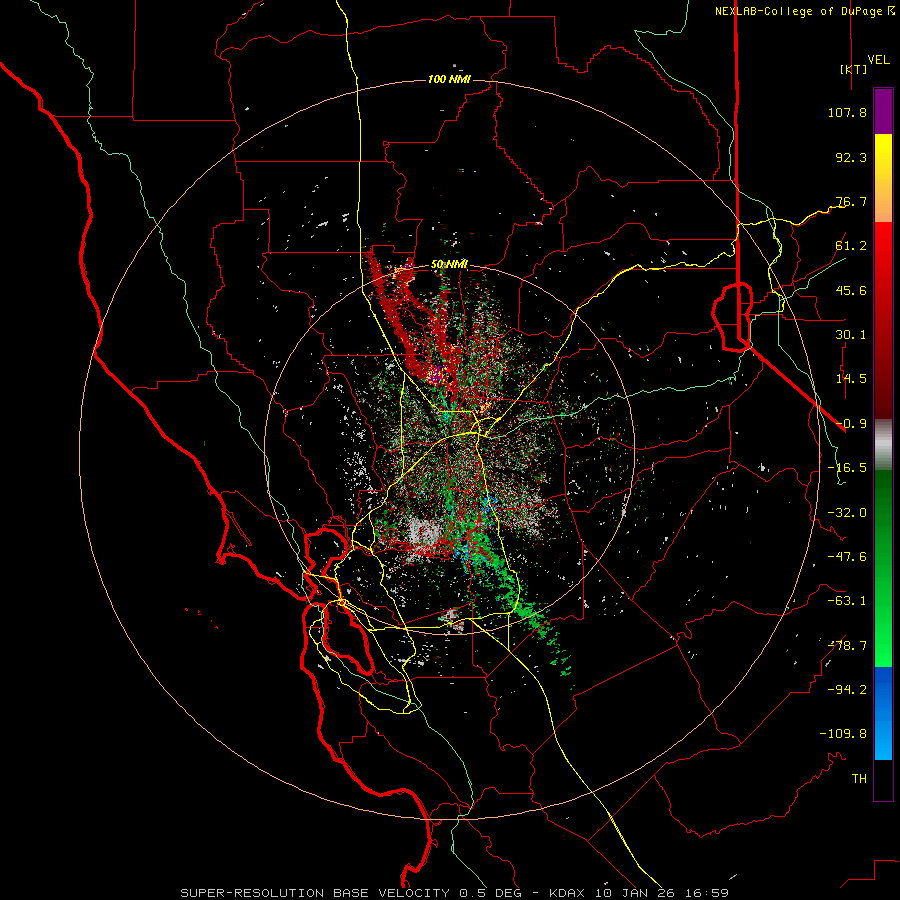Select the -32.0 velocity legend value
This screenshot has height=900, width=900.
pyautogui.click(x=847, y=513)
